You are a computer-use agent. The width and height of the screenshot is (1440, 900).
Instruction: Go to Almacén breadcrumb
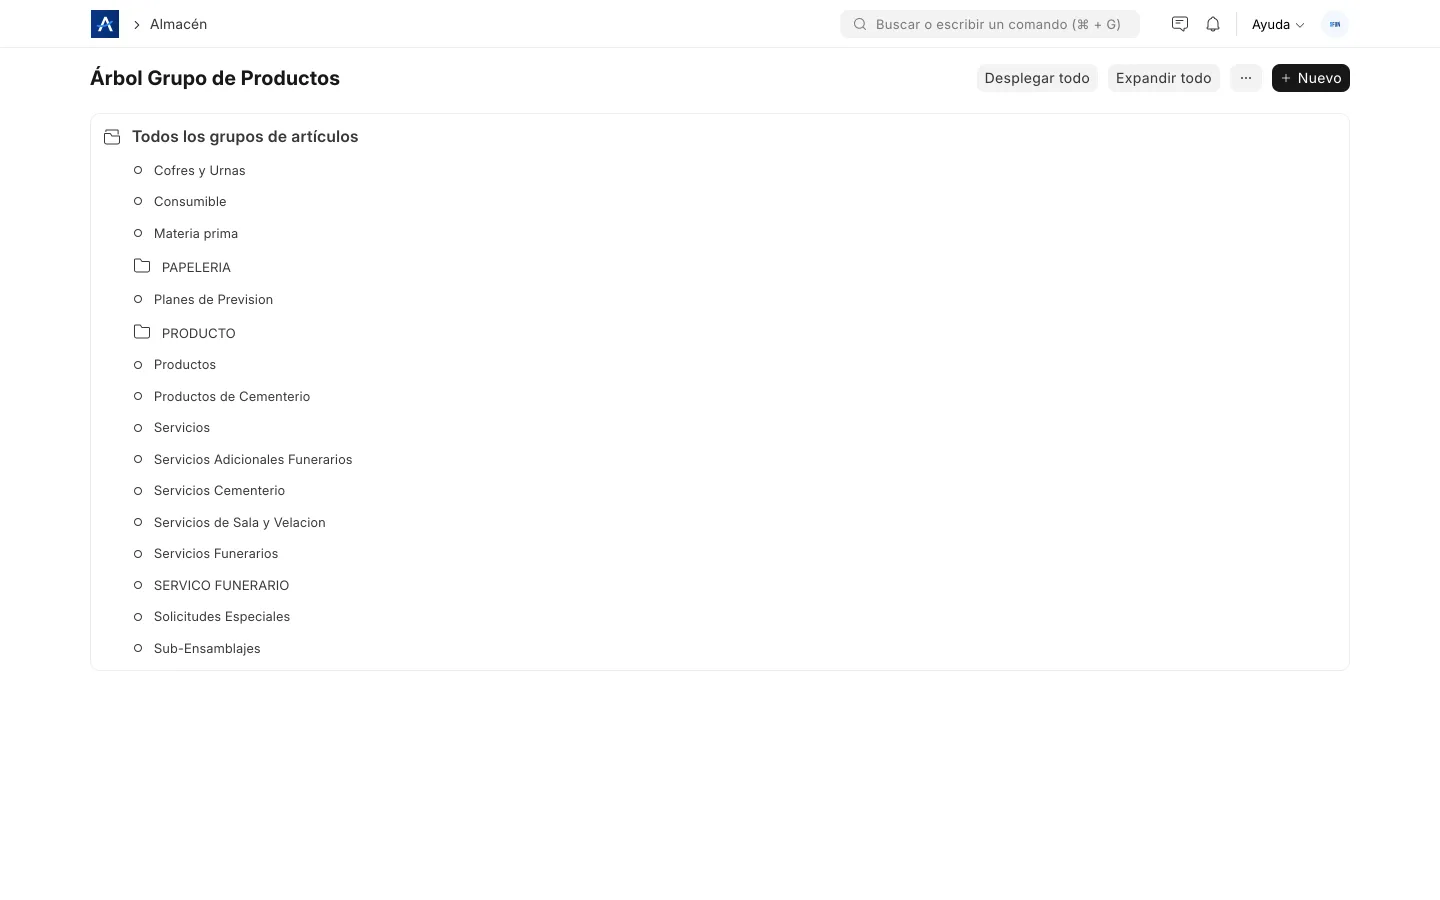point(178,24)
